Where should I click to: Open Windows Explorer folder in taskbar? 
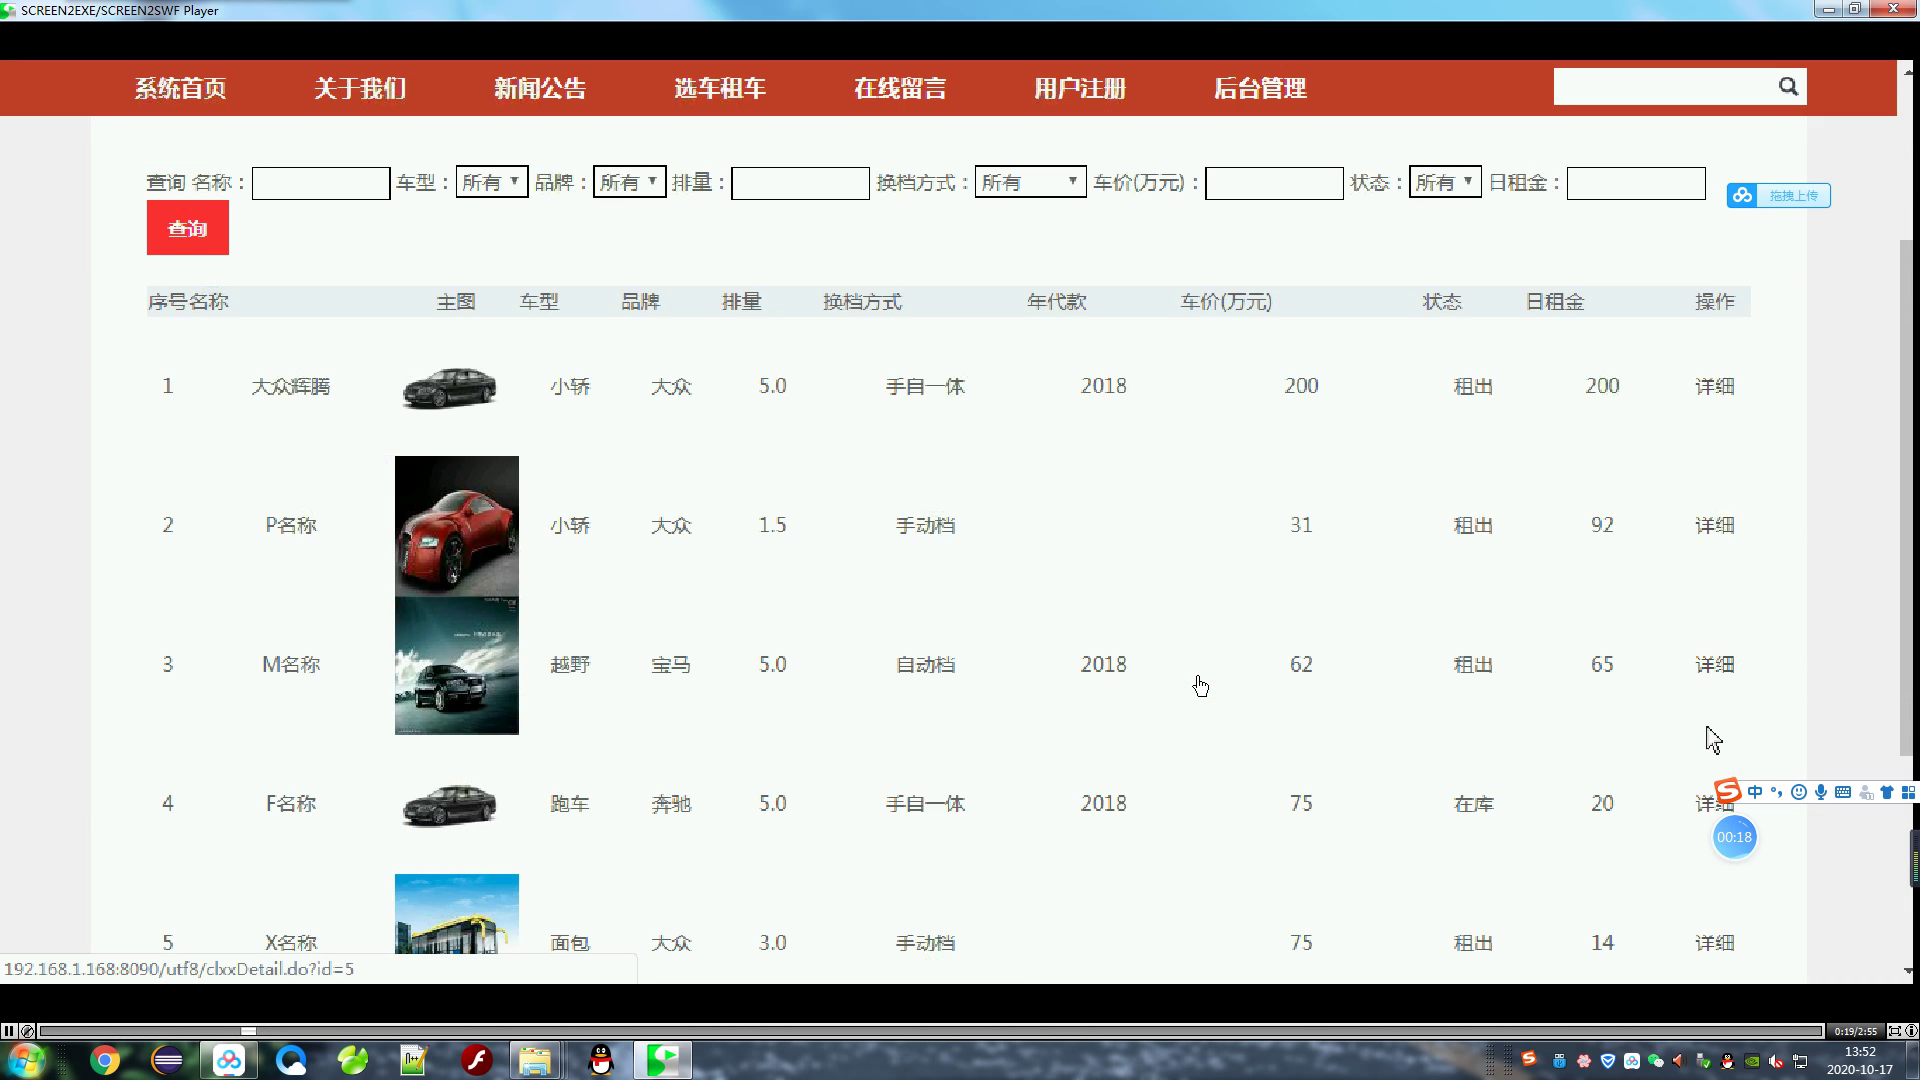(x=535, y=1060)
